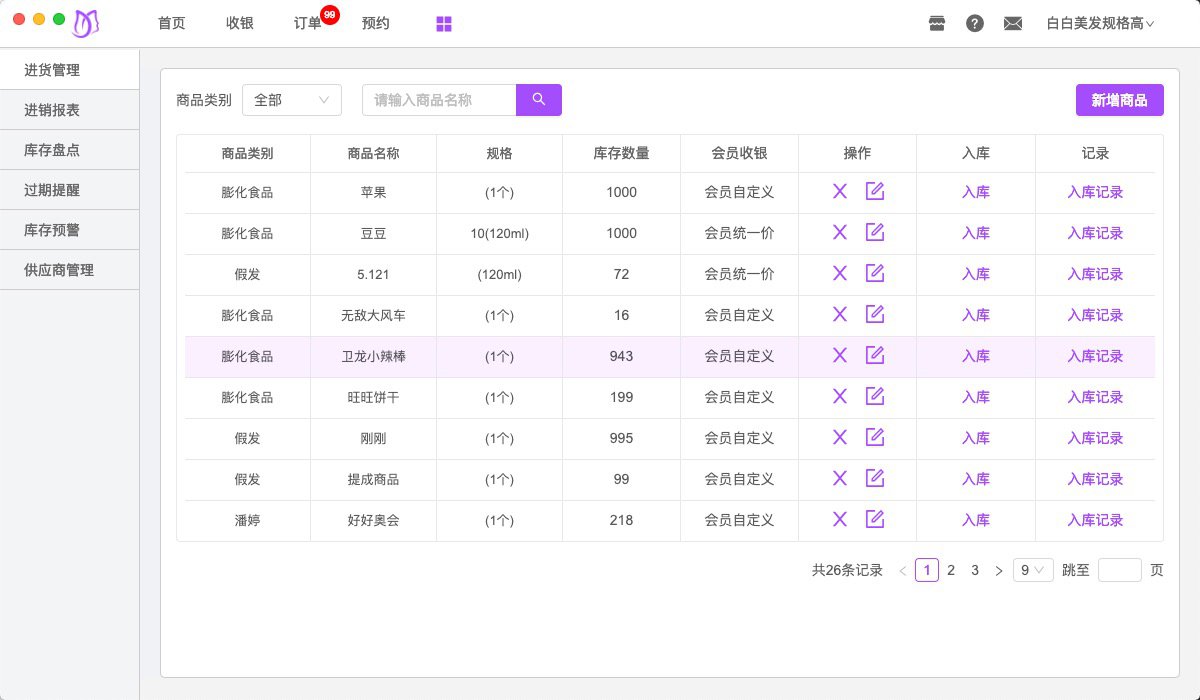This screenshot has width=1200, height=700.
Task: Open the mail envelope icon
Action: pyautogui.click(x=1013, y=24)
